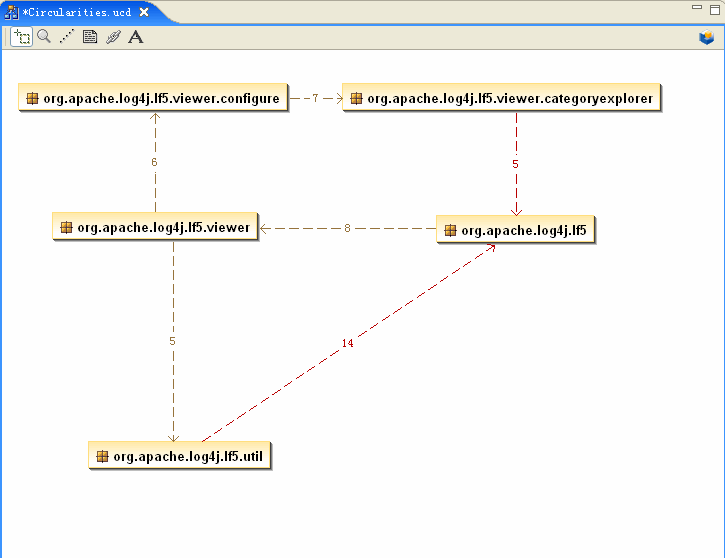Click the package icon of viewer.categoryexplorer

[356, 98]
